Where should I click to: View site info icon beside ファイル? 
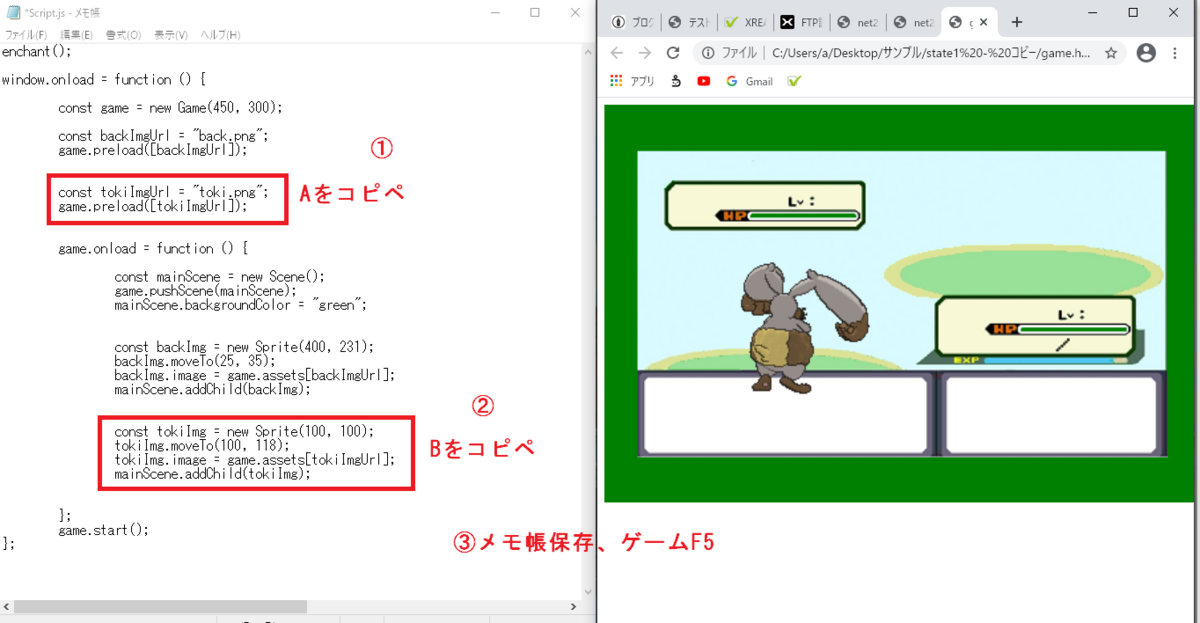708,53
